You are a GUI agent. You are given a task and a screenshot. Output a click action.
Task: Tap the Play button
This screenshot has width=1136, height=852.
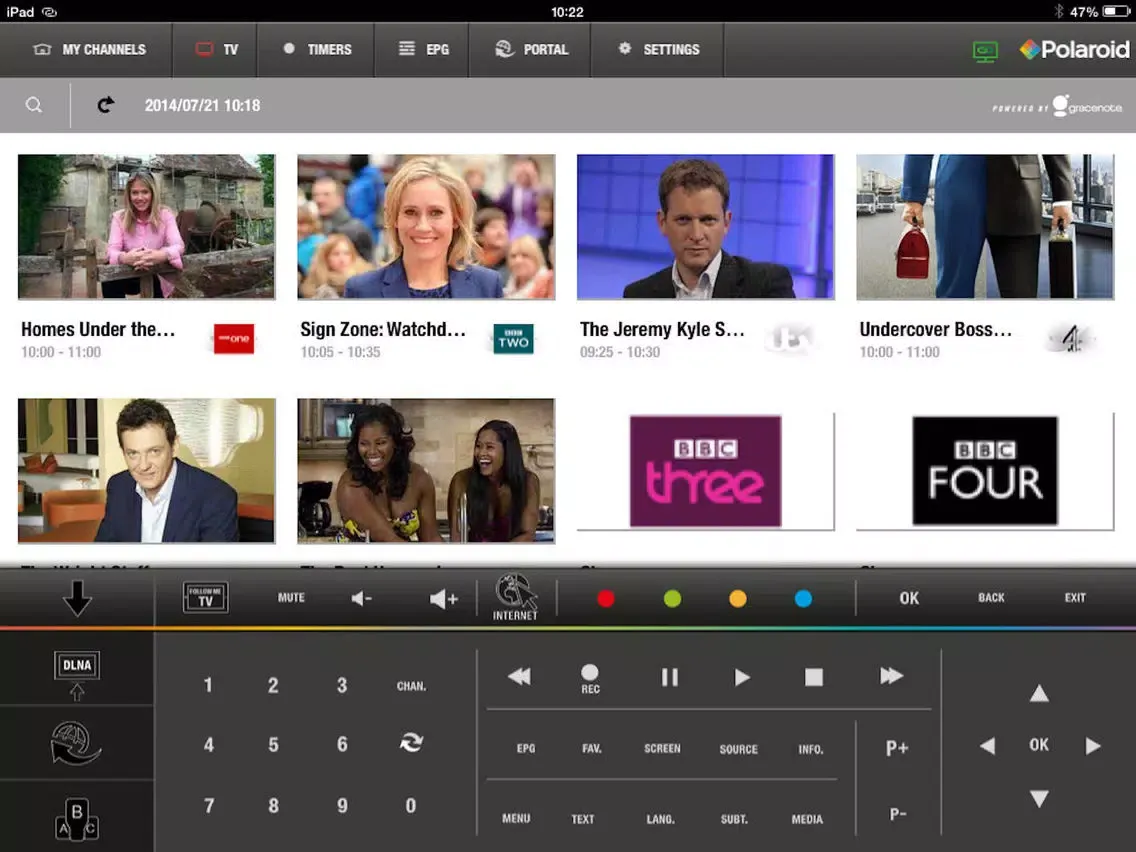741,677
